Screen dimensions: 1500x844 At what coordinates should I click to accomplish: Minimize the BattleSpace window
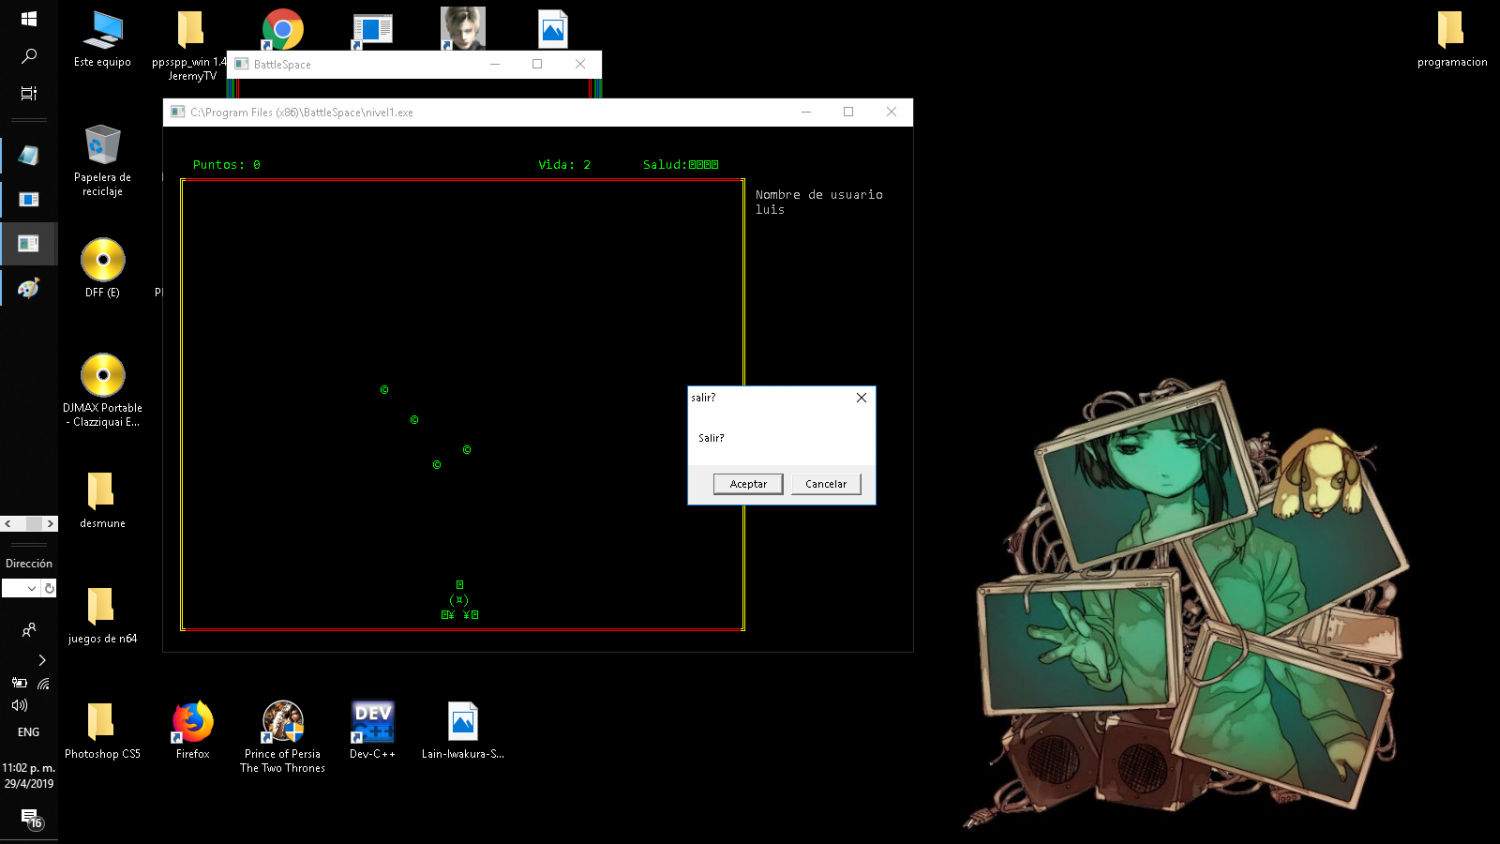point(494,64)
